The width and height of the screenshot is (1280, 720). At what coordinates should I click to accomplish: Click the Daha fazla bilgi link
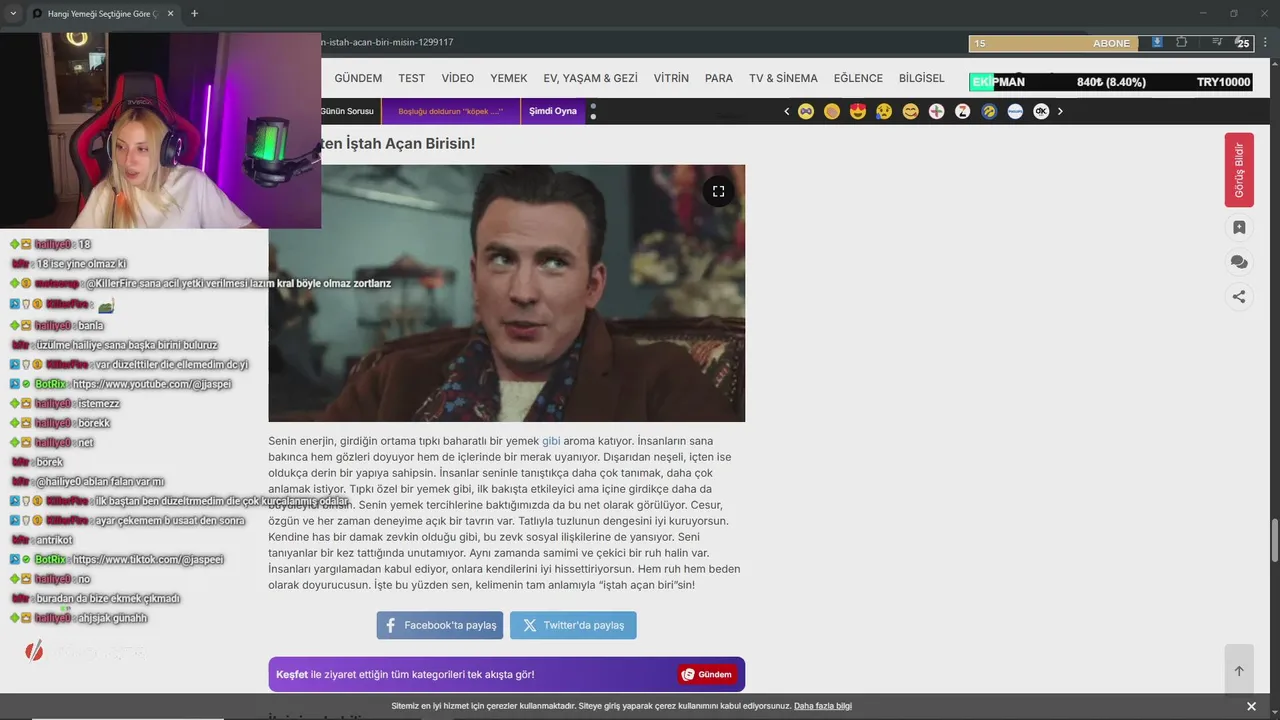(823, 706)
